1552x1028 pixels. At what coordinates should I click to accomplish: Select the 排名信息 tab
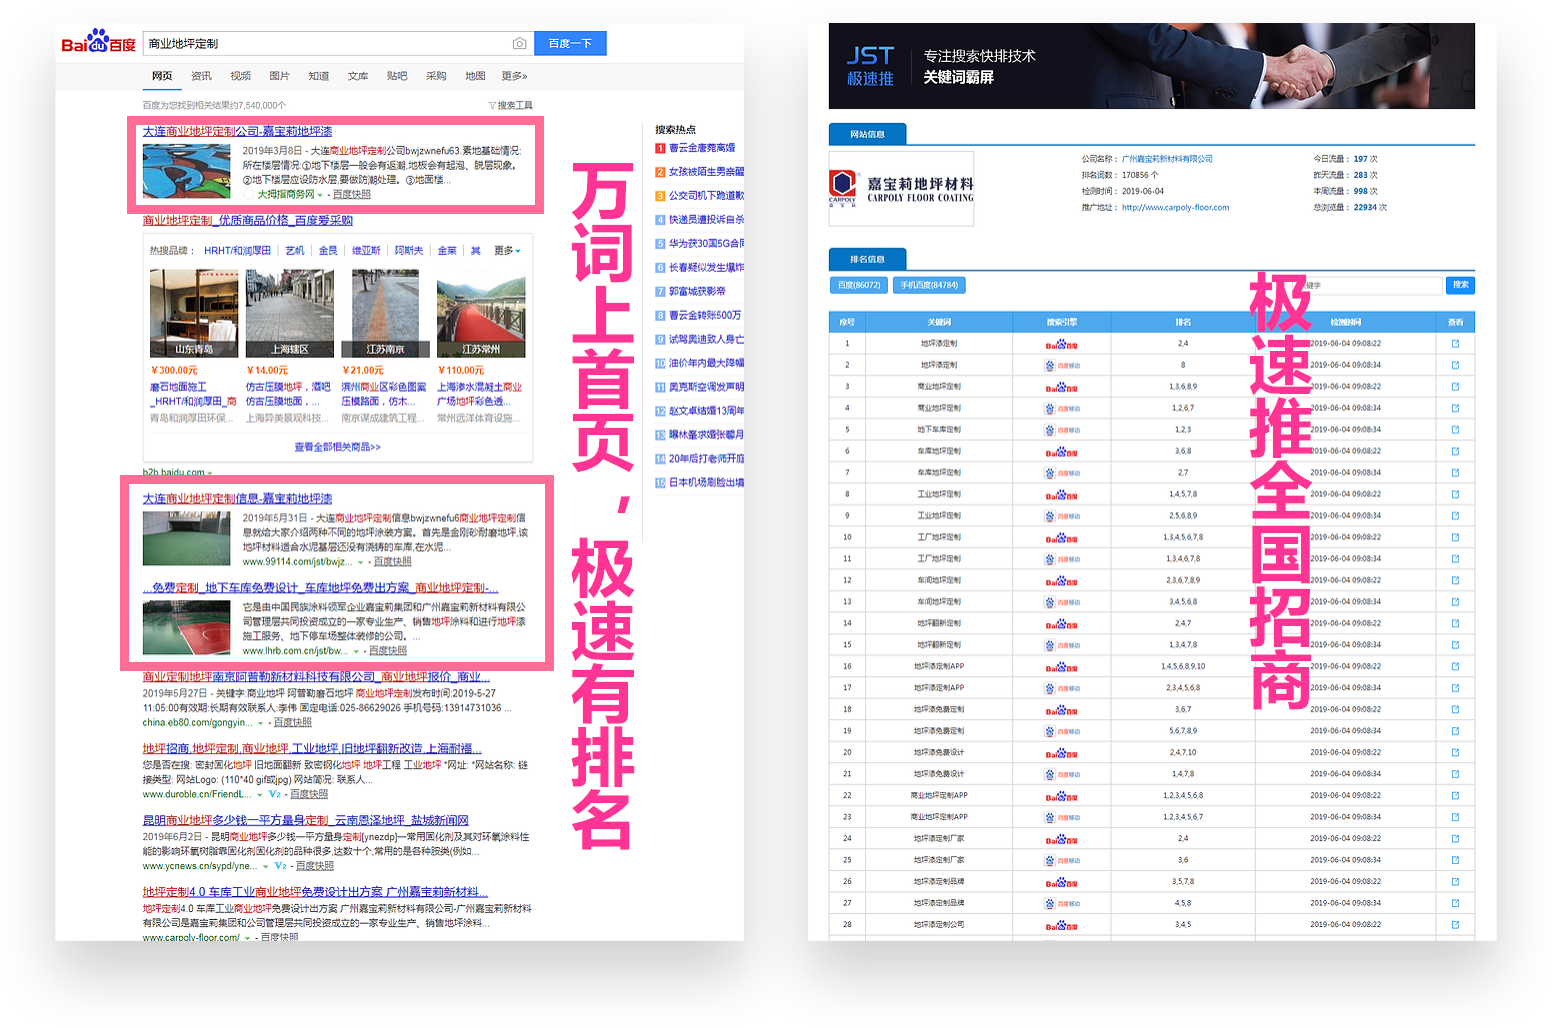pyautogui.click(x=867, y=259)
